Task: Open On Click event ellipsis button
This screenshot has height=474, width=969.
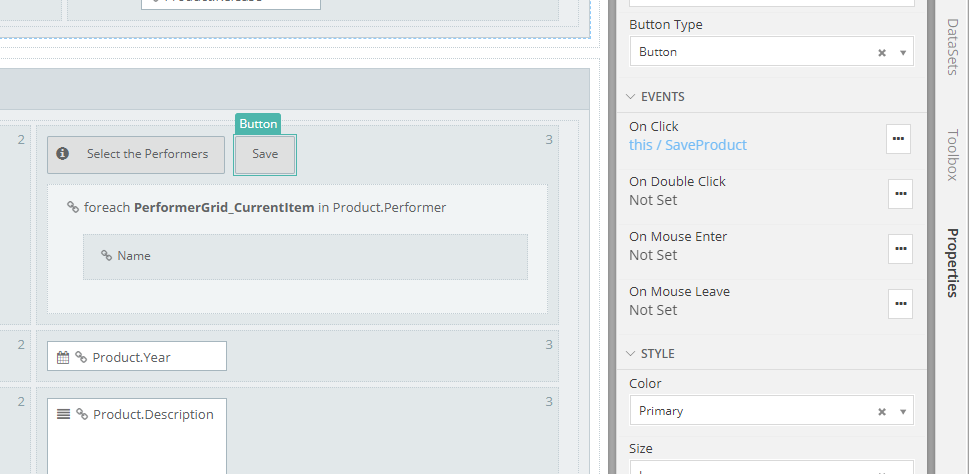Action: pos(898,139)
